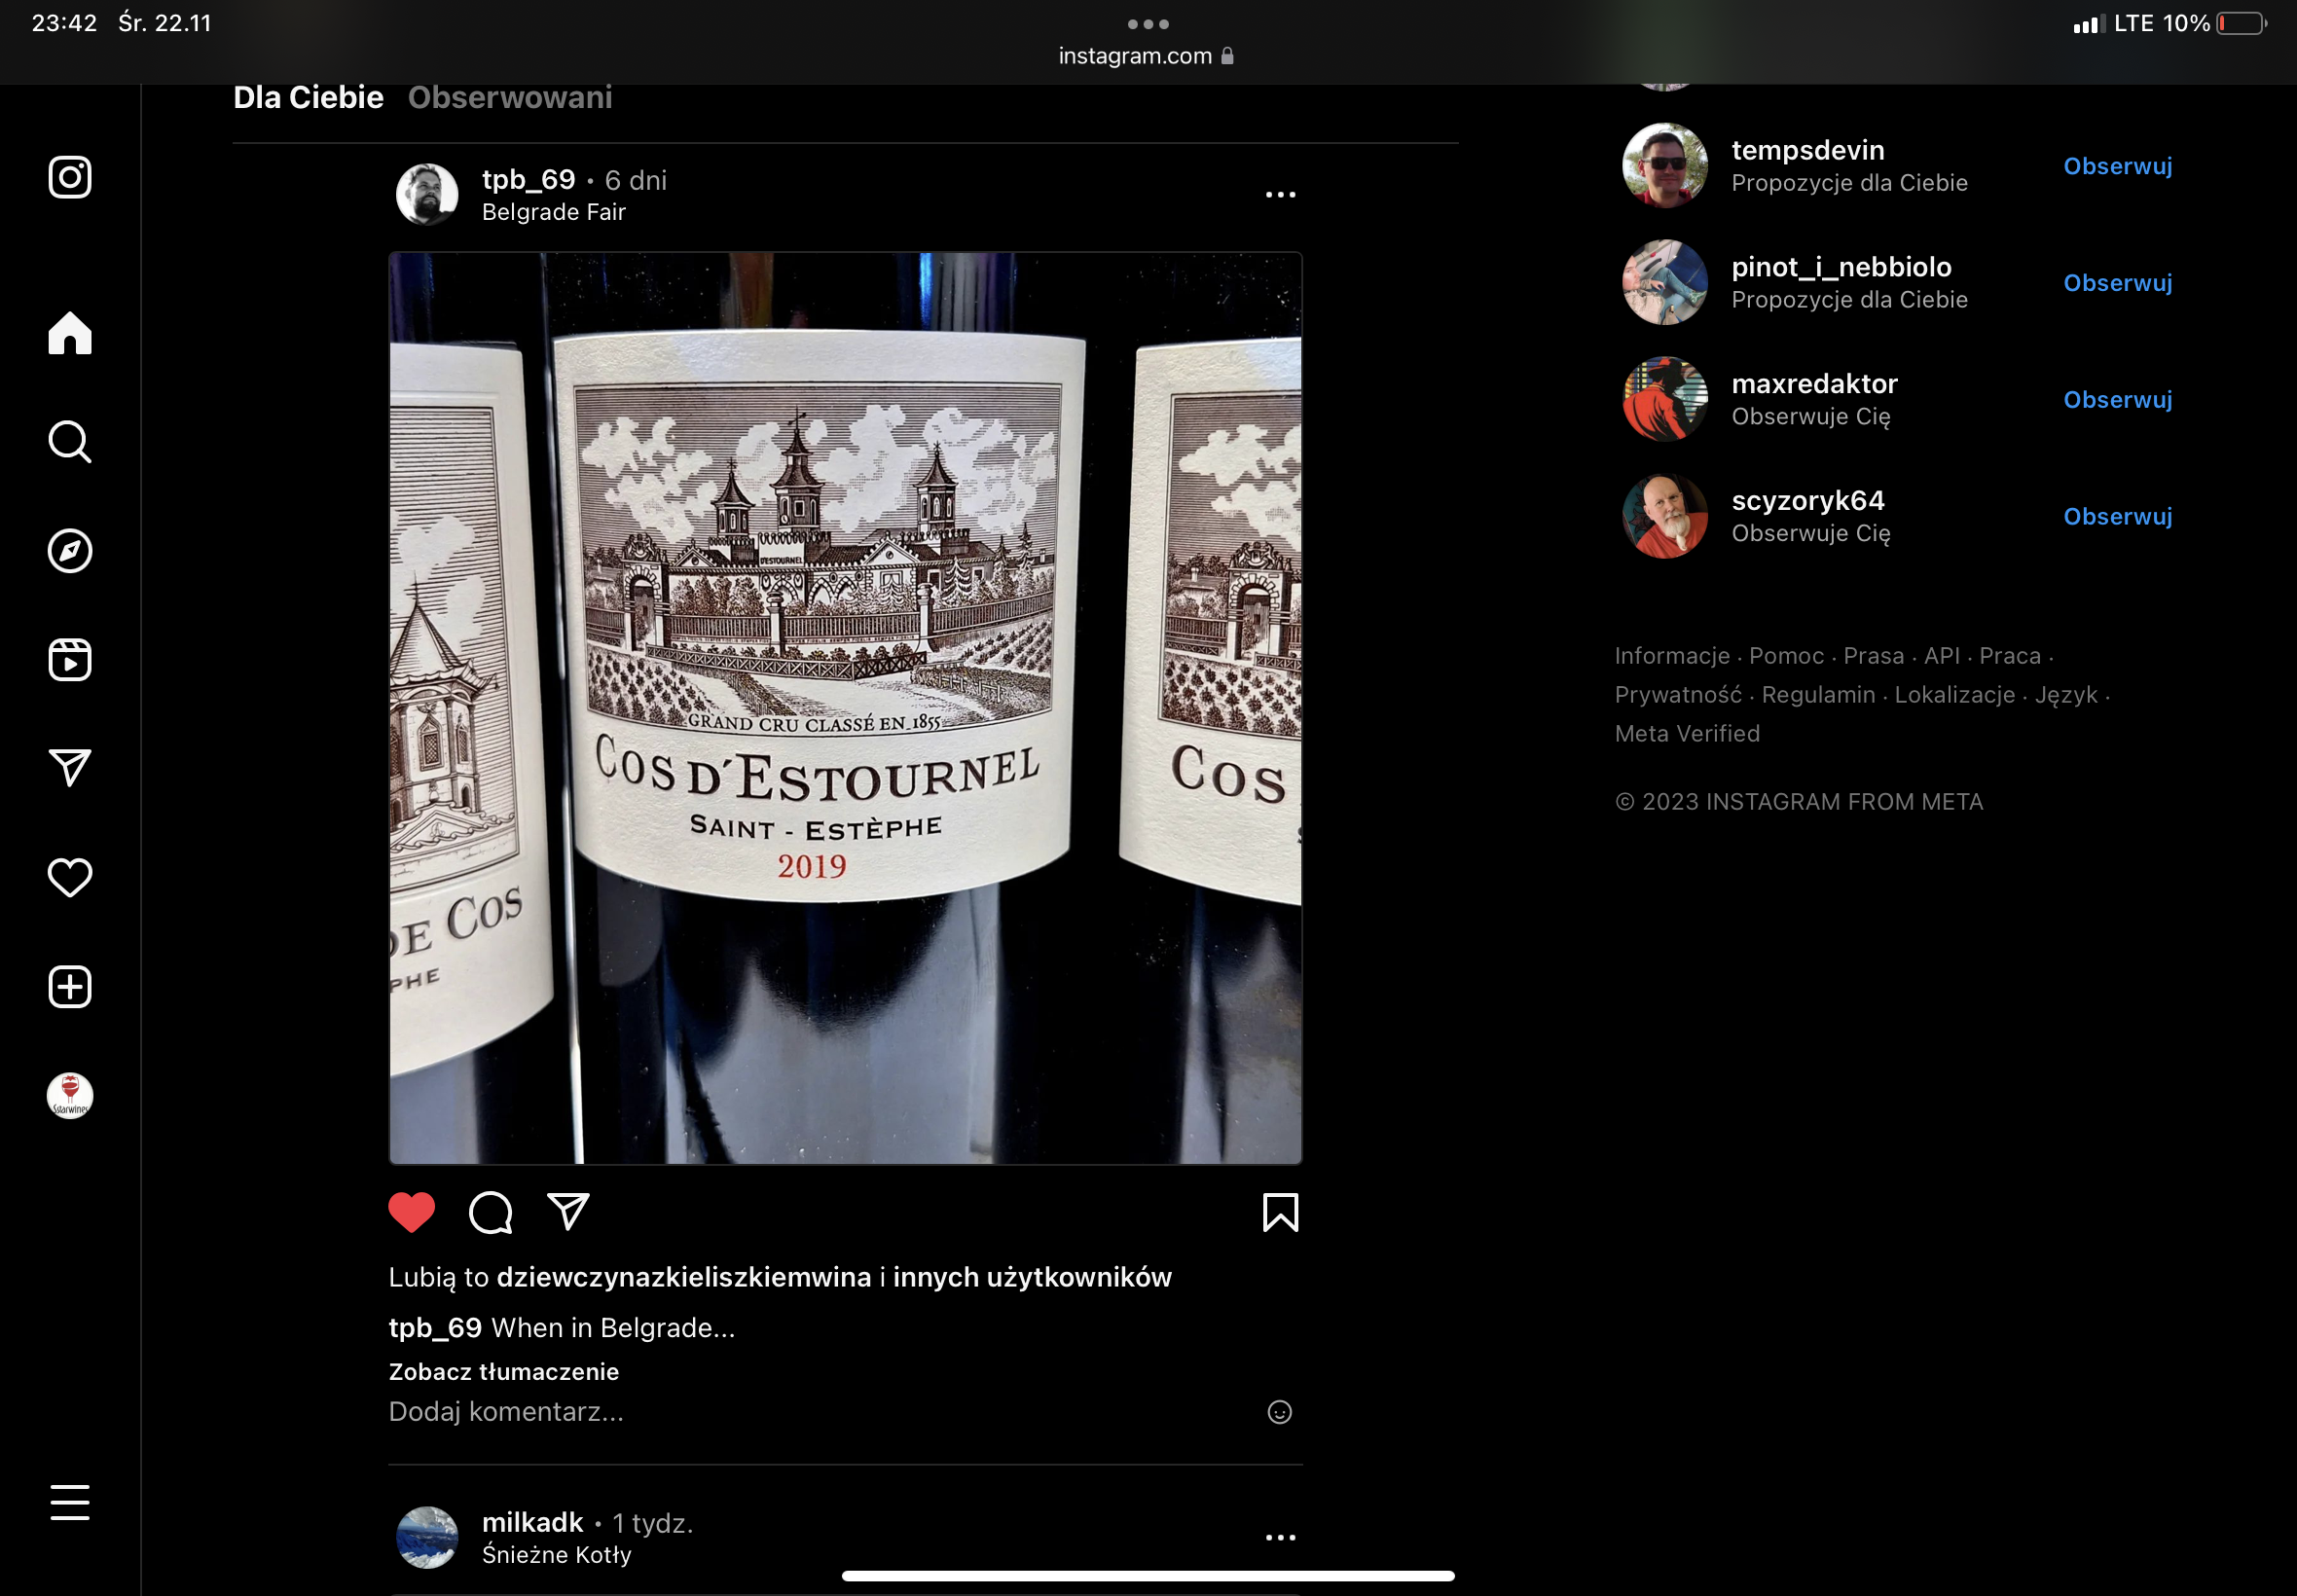Tap the battery indicator in status bar
This screenshot has width=2297, height=1596.
click(x=2240, y=23)
